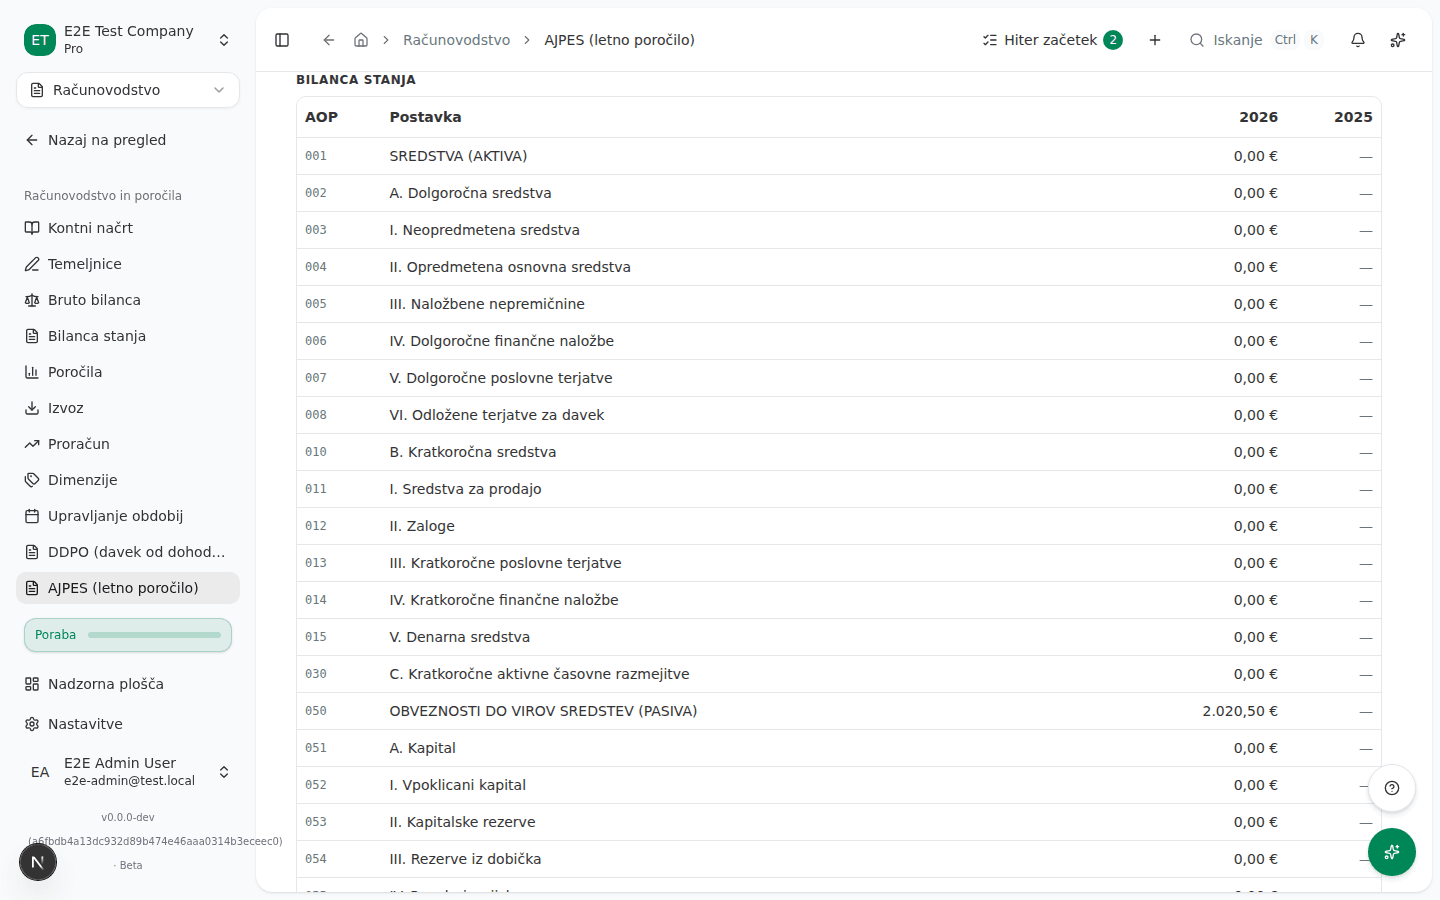
Task: Click the 2025 column header
Action: click(1353, 117)
